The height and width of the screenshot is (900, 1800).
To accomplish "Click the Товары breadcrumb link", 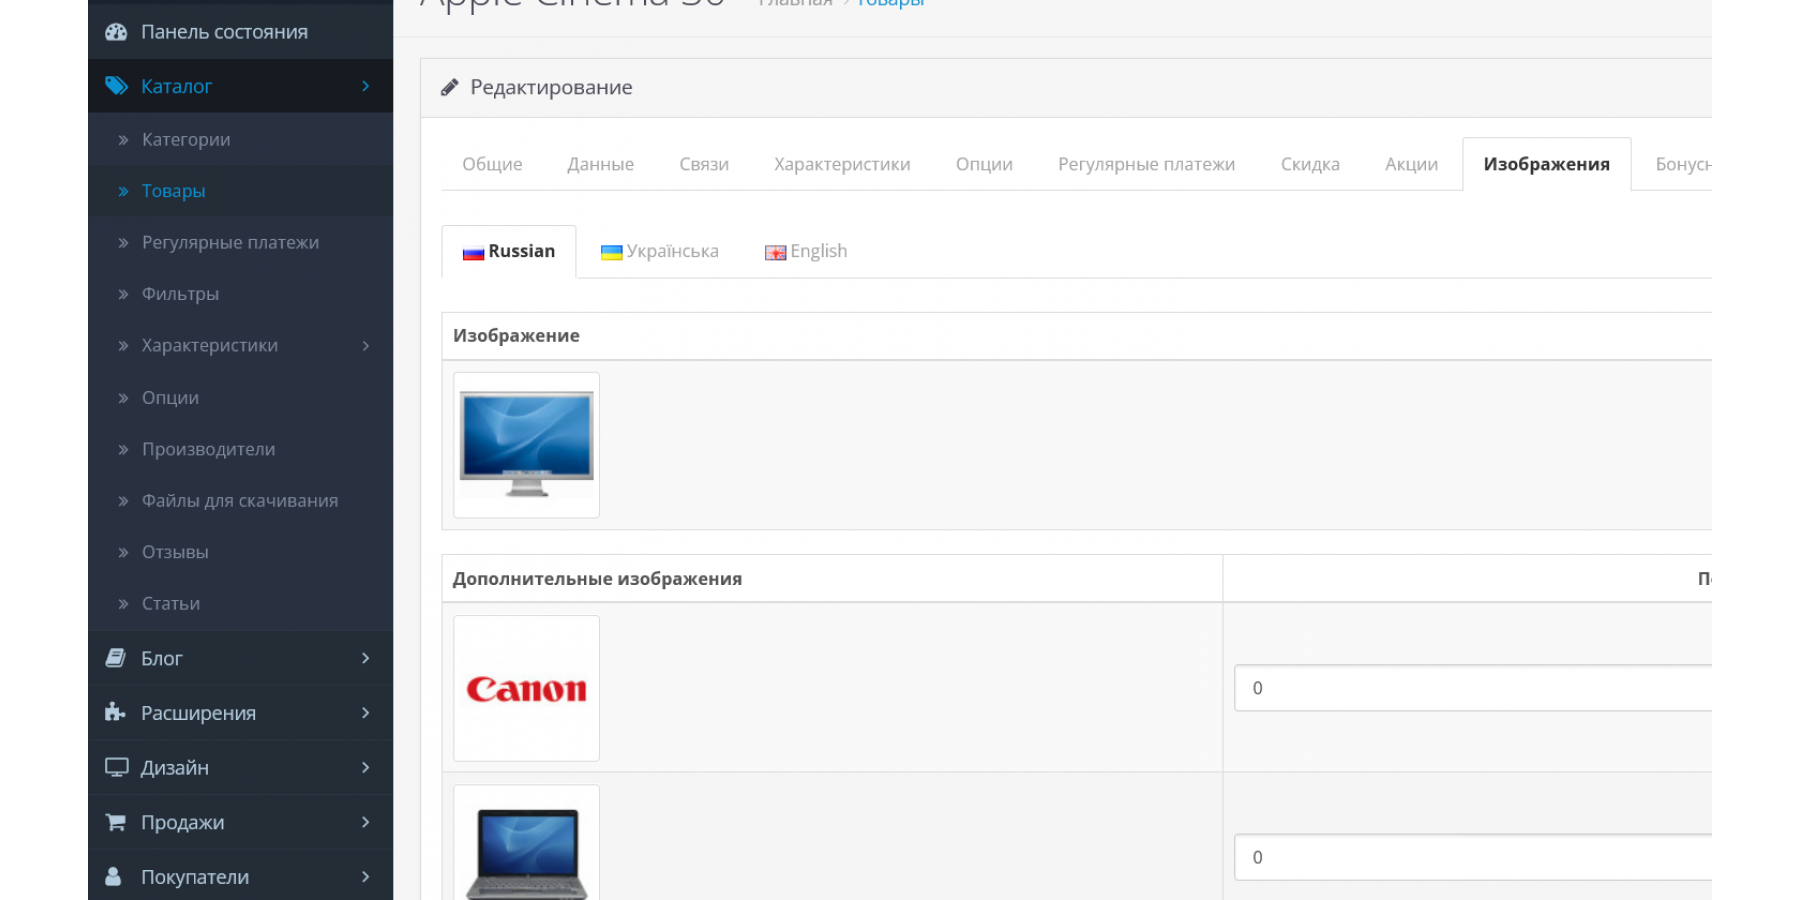I will (890, 3).
